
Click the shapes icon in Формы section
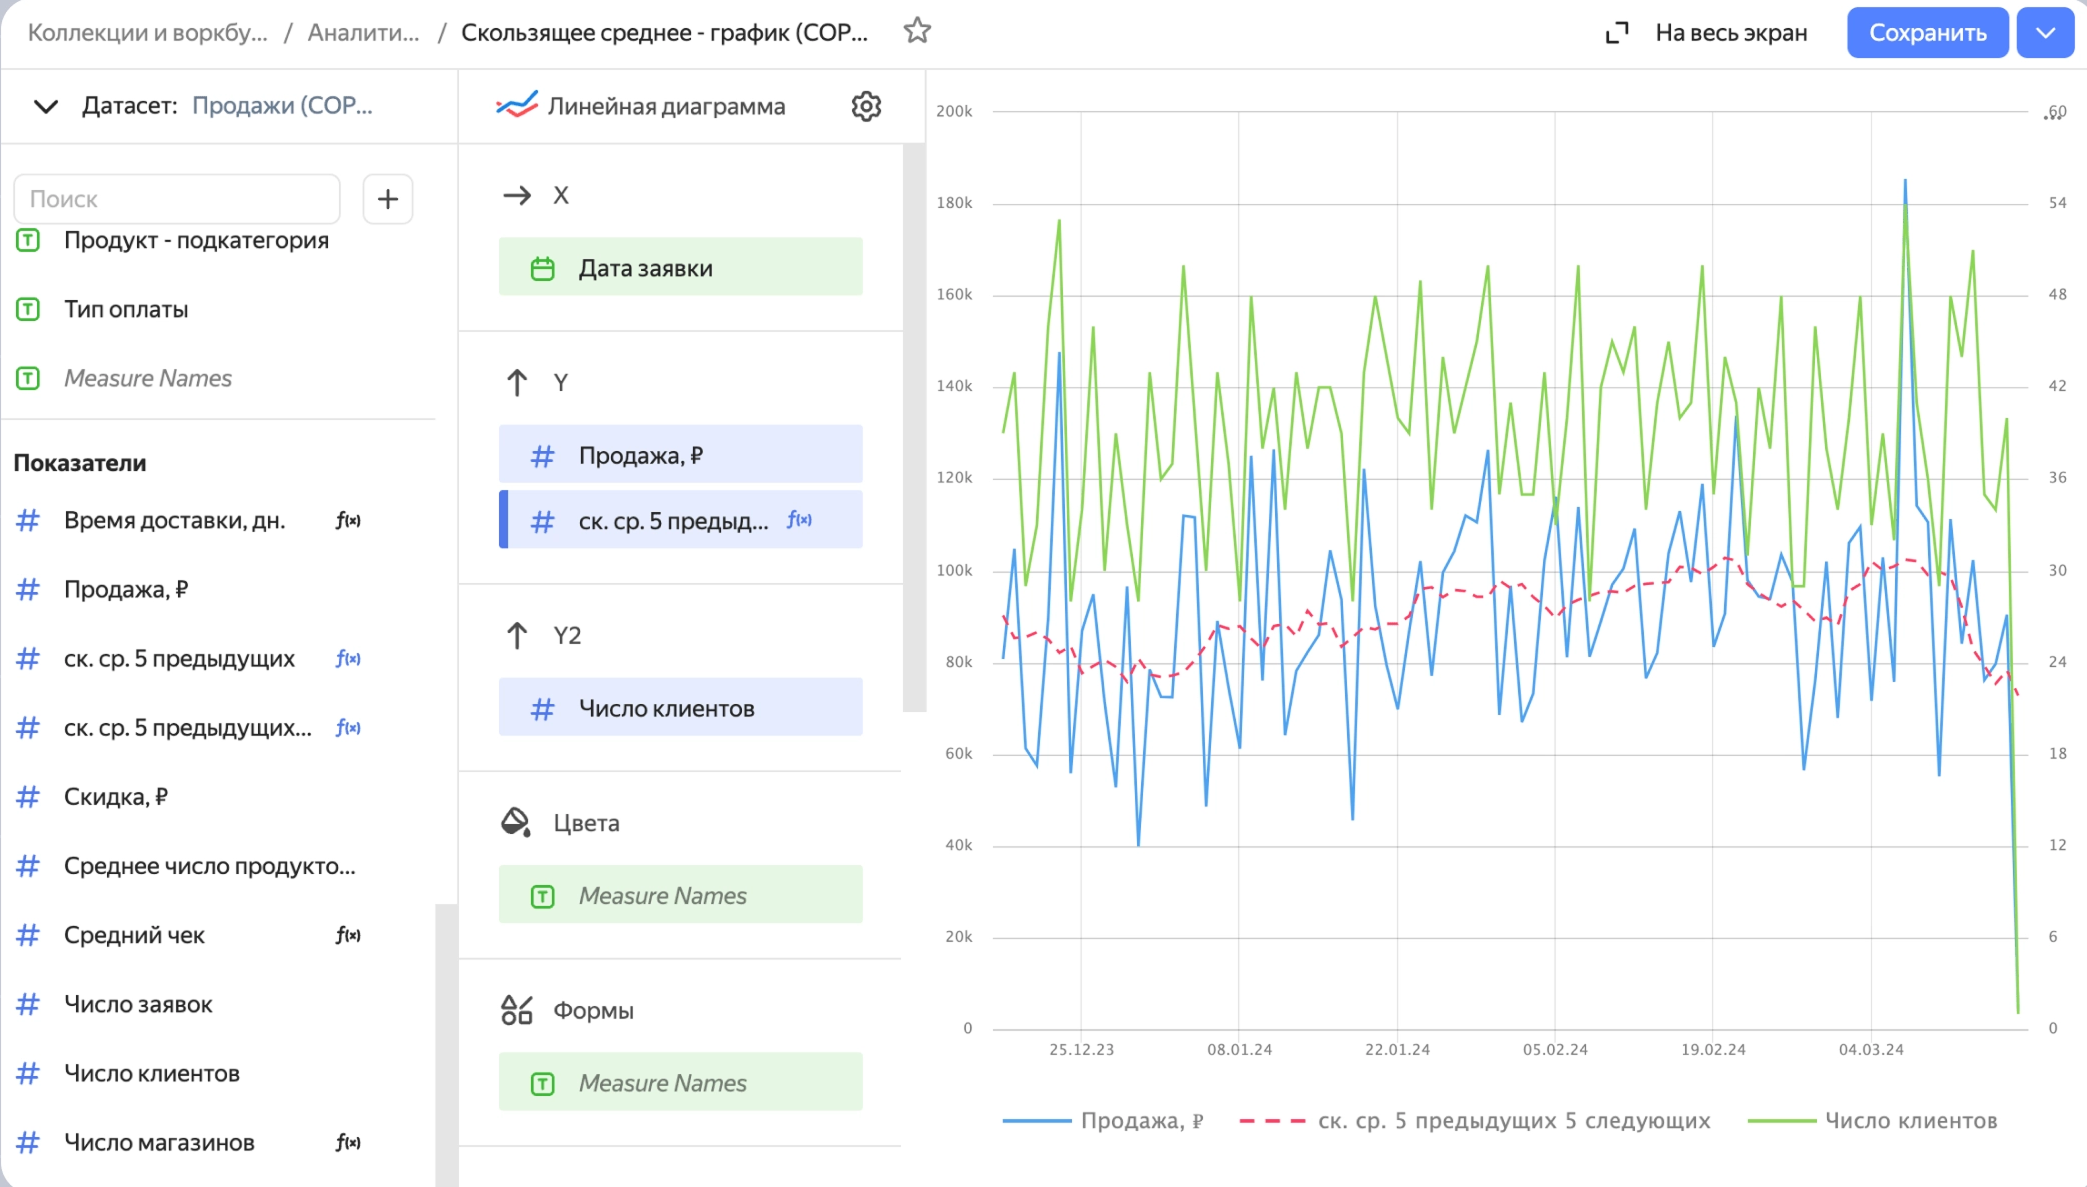pyautogui.click(x=517, y=1010)
